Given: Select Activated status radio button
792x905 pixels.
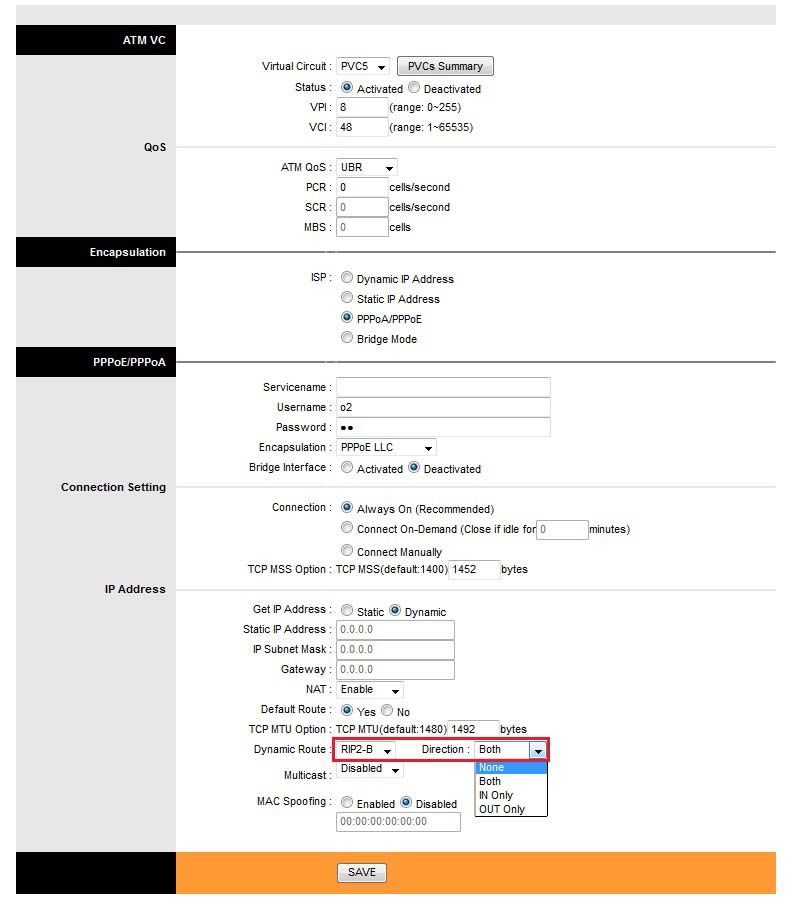Looking at the screenshot, I should click(346, 88).
